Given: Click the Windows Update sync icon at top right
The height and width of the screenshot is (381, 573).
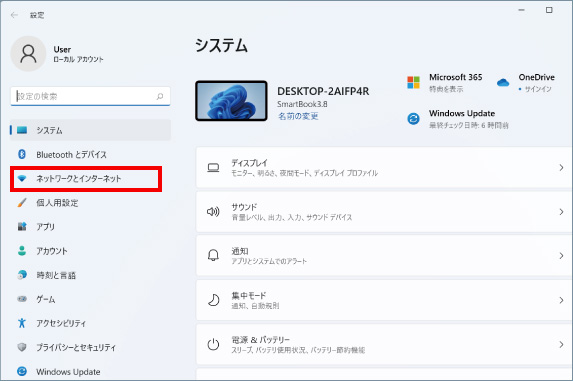Looking at the screenshot, I should click(x=413, y=119).
